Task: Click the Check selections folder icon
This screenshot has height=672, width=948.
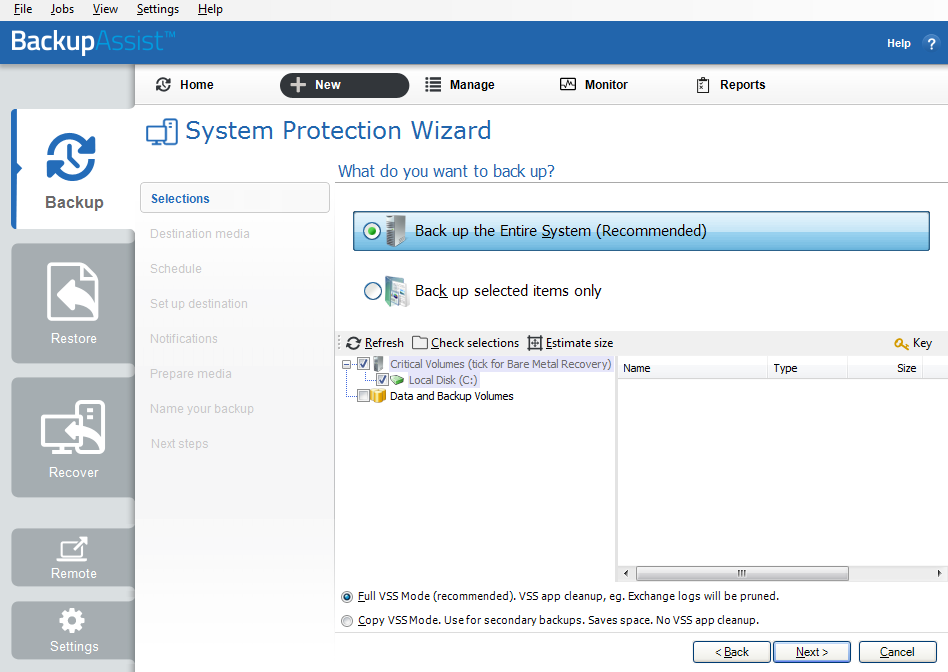Action: click(420, 343)
